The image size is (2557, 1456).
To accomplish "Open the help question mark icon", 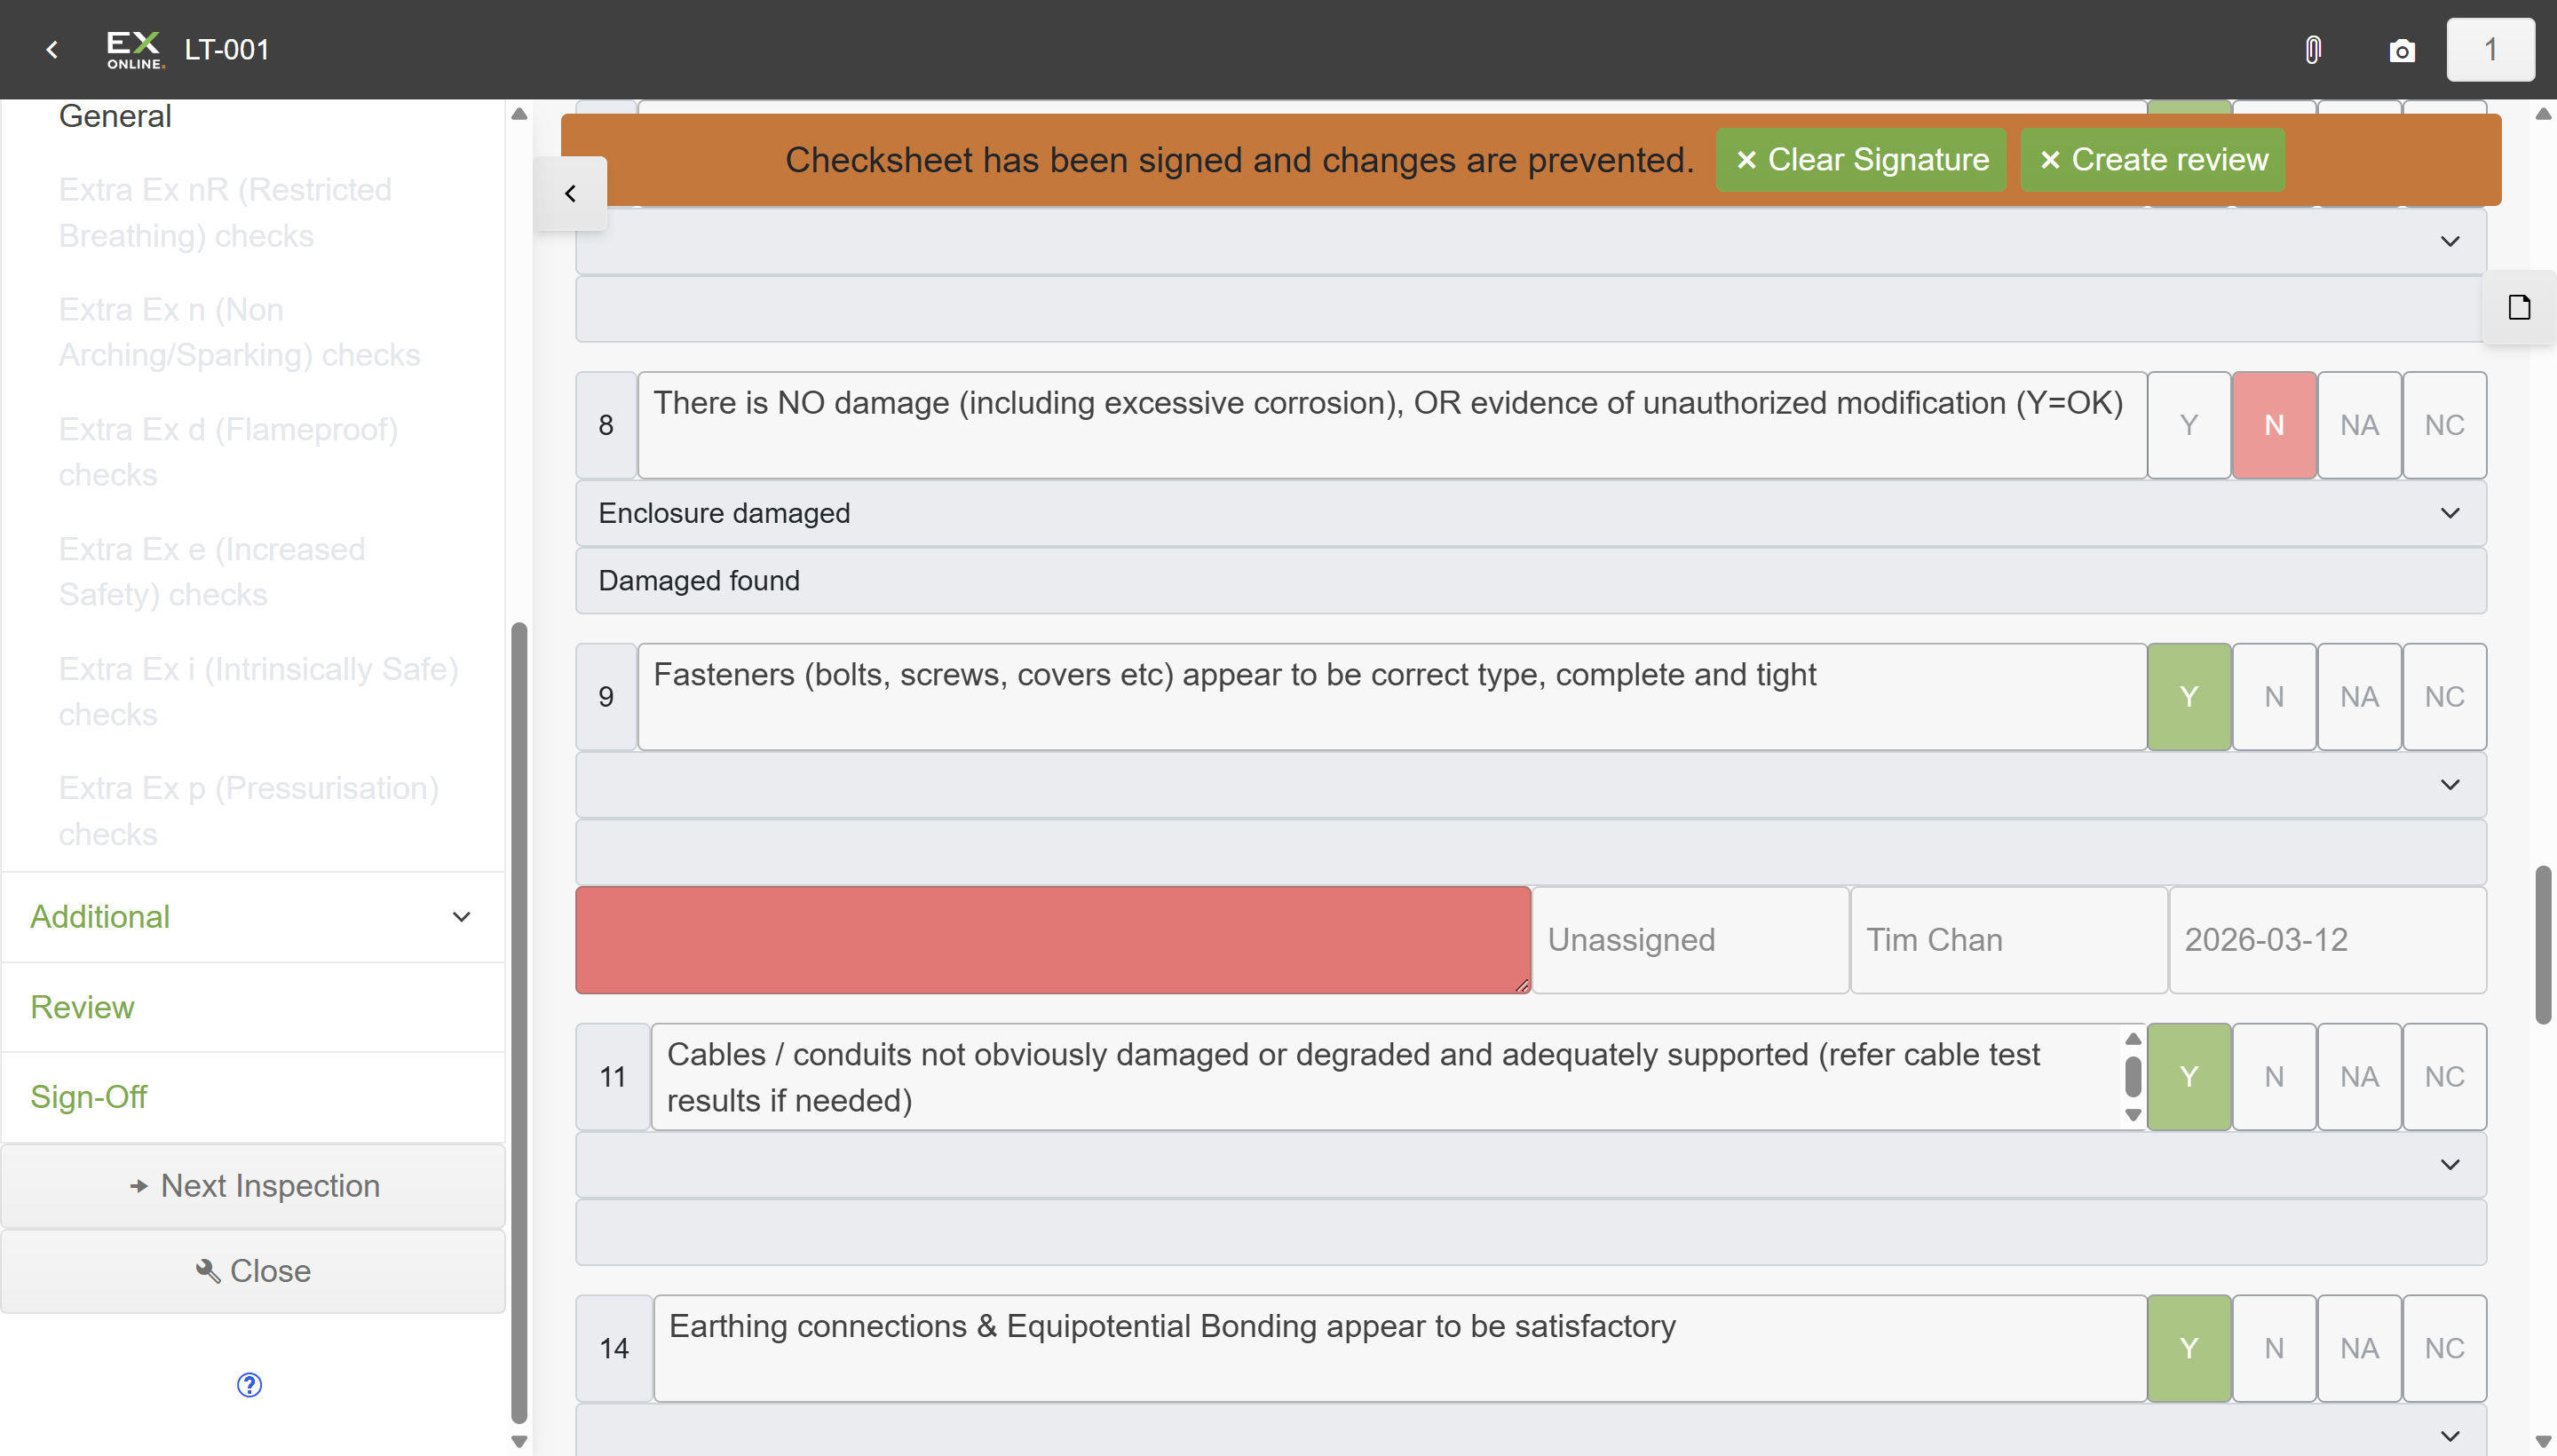I will point(249,1384).
